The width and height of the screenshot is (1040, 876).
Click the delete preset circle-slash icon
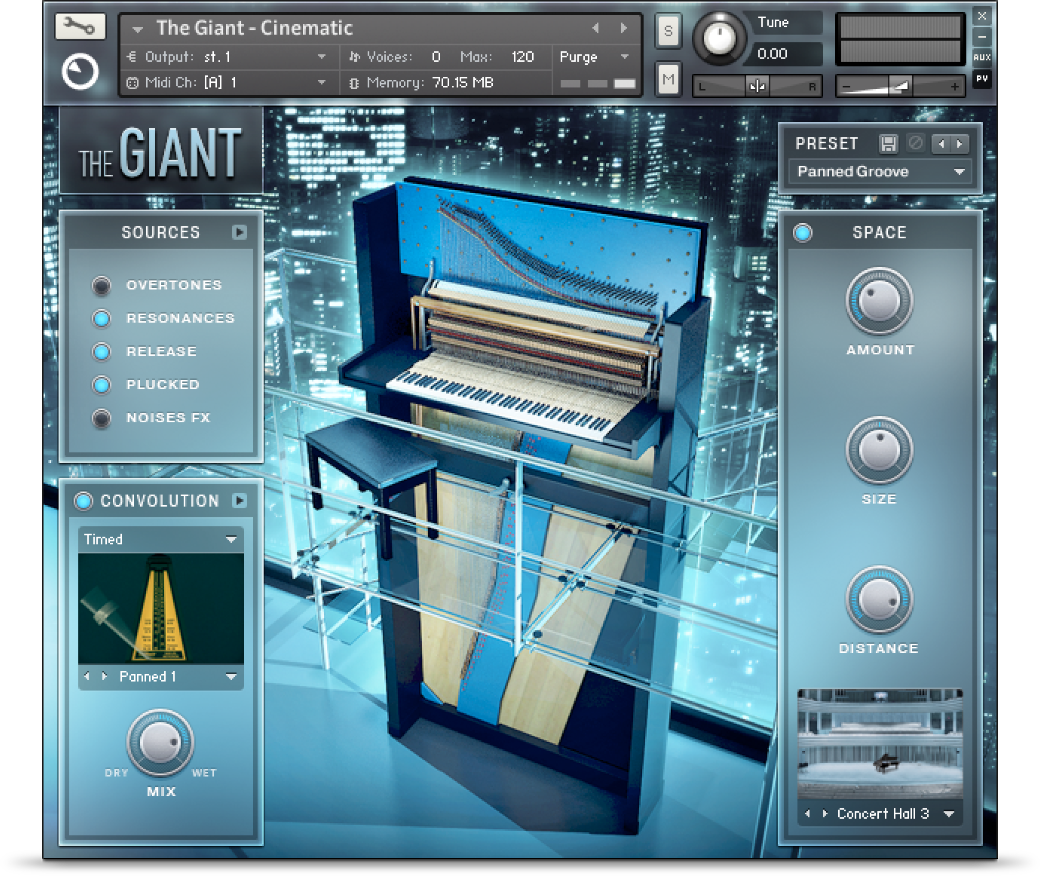pos(915,143)
